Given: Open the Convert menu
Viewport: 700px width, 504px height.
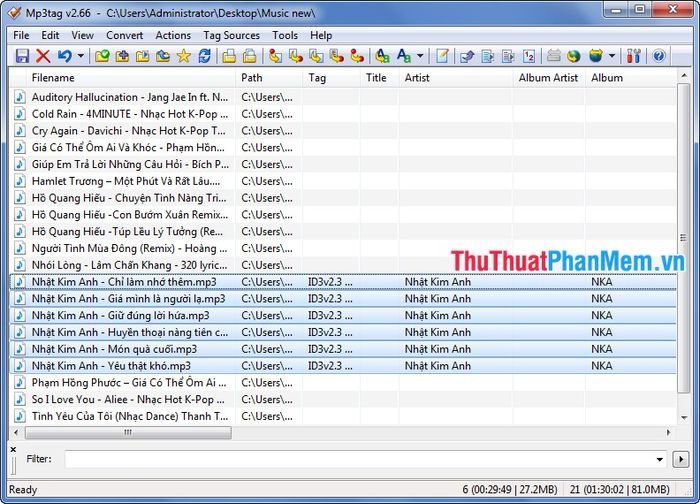Looking at the screenshot, I should [x=125, y=35].
